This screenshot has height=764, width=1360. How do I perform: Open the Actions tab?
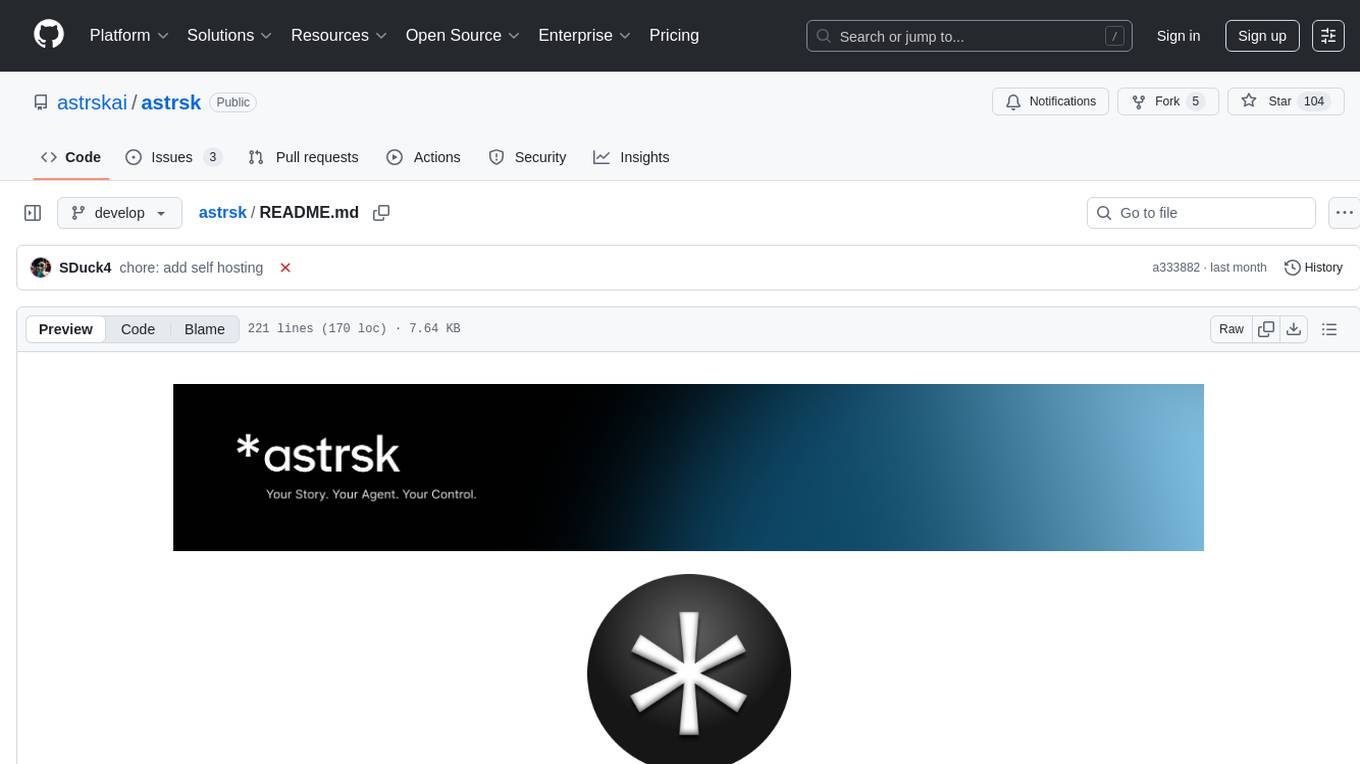[x=423, y=157]
